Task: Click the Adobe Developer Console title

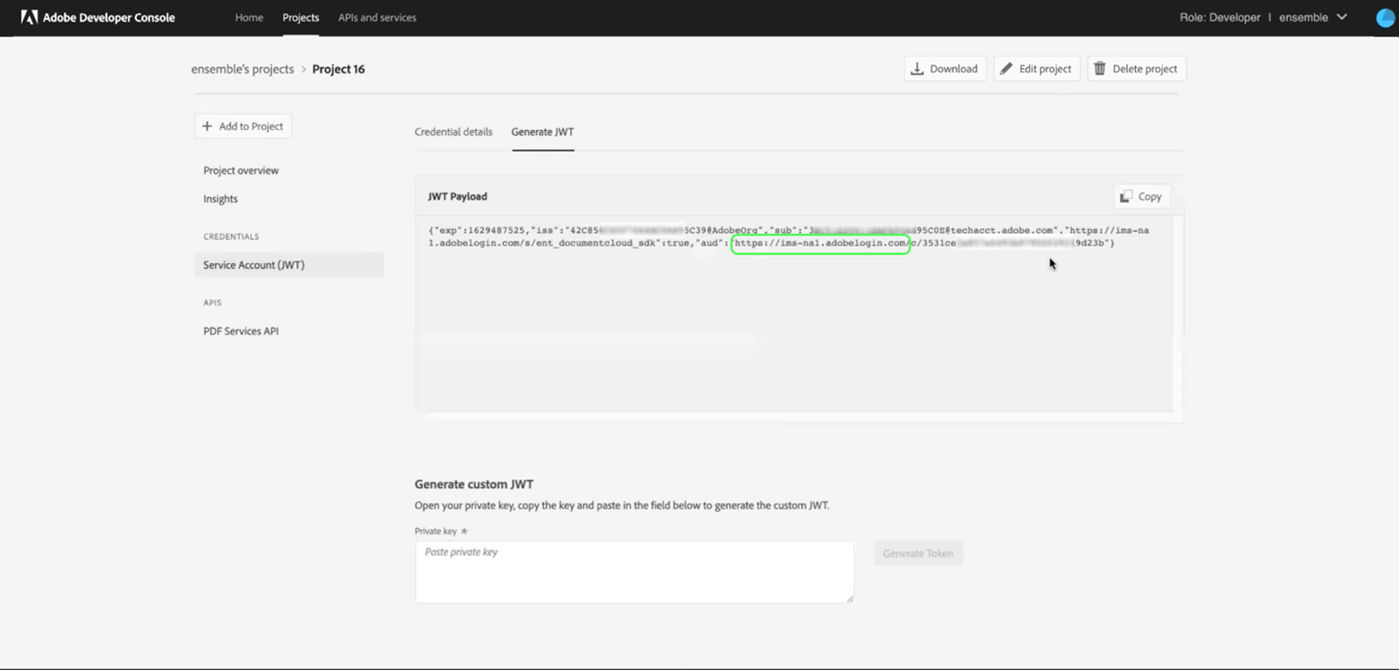Action: pos(109,17)
